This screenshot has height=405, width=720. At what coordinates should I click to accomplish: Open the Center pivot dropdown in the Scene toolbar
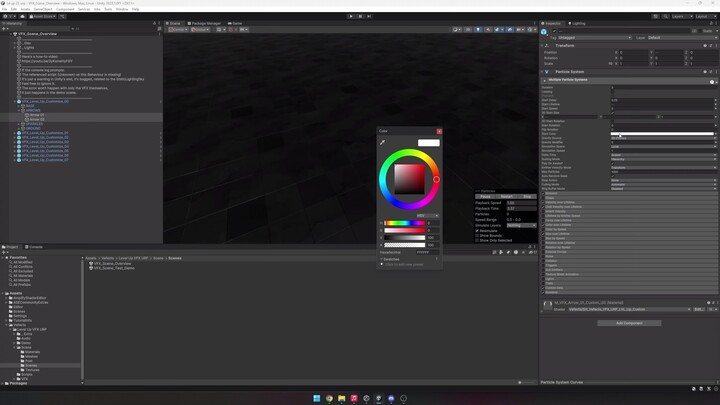tap(178, 29)
